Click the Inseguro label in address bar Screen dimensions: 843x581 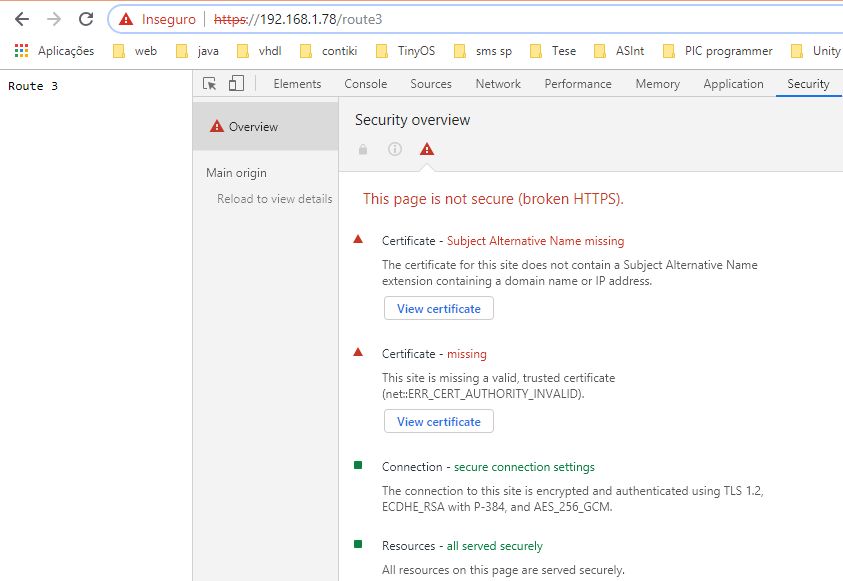tap(169, 19)
